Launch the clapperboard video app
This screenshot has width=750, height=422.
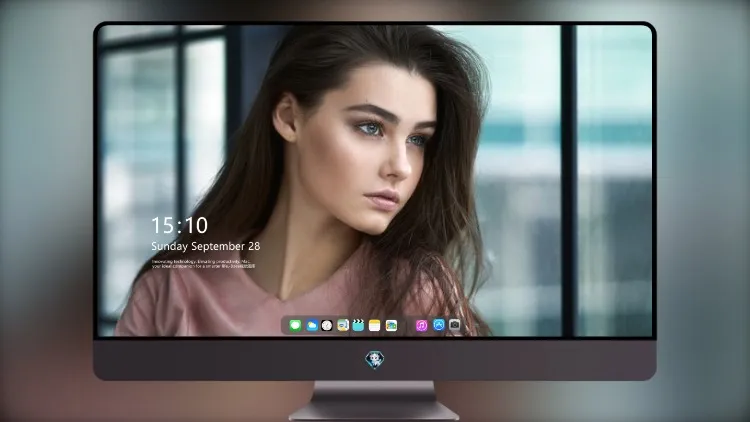point(358,325)
